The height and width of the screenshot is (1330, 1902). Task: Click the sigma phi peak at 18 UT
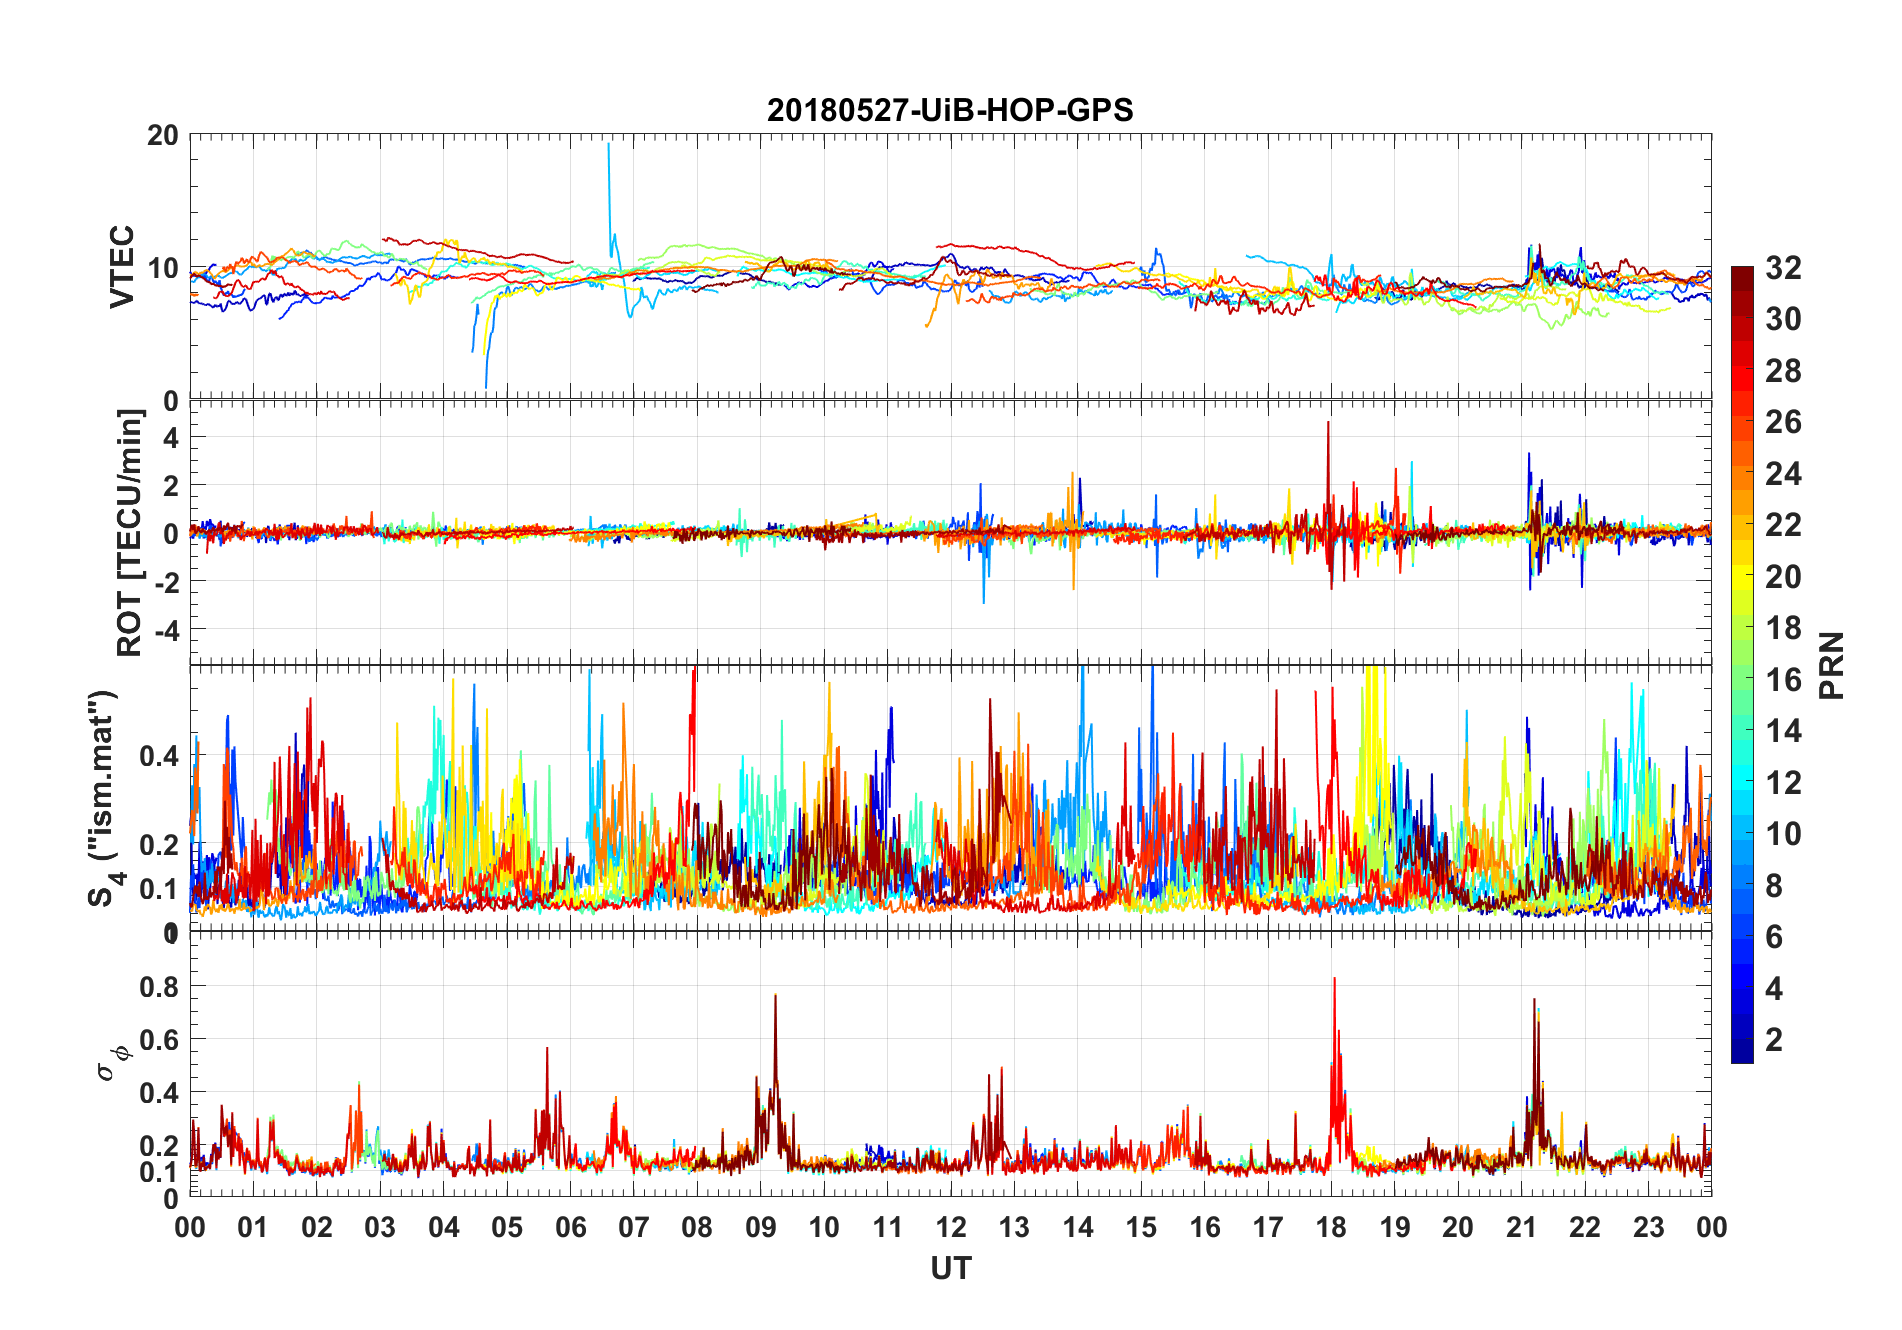1334,980
